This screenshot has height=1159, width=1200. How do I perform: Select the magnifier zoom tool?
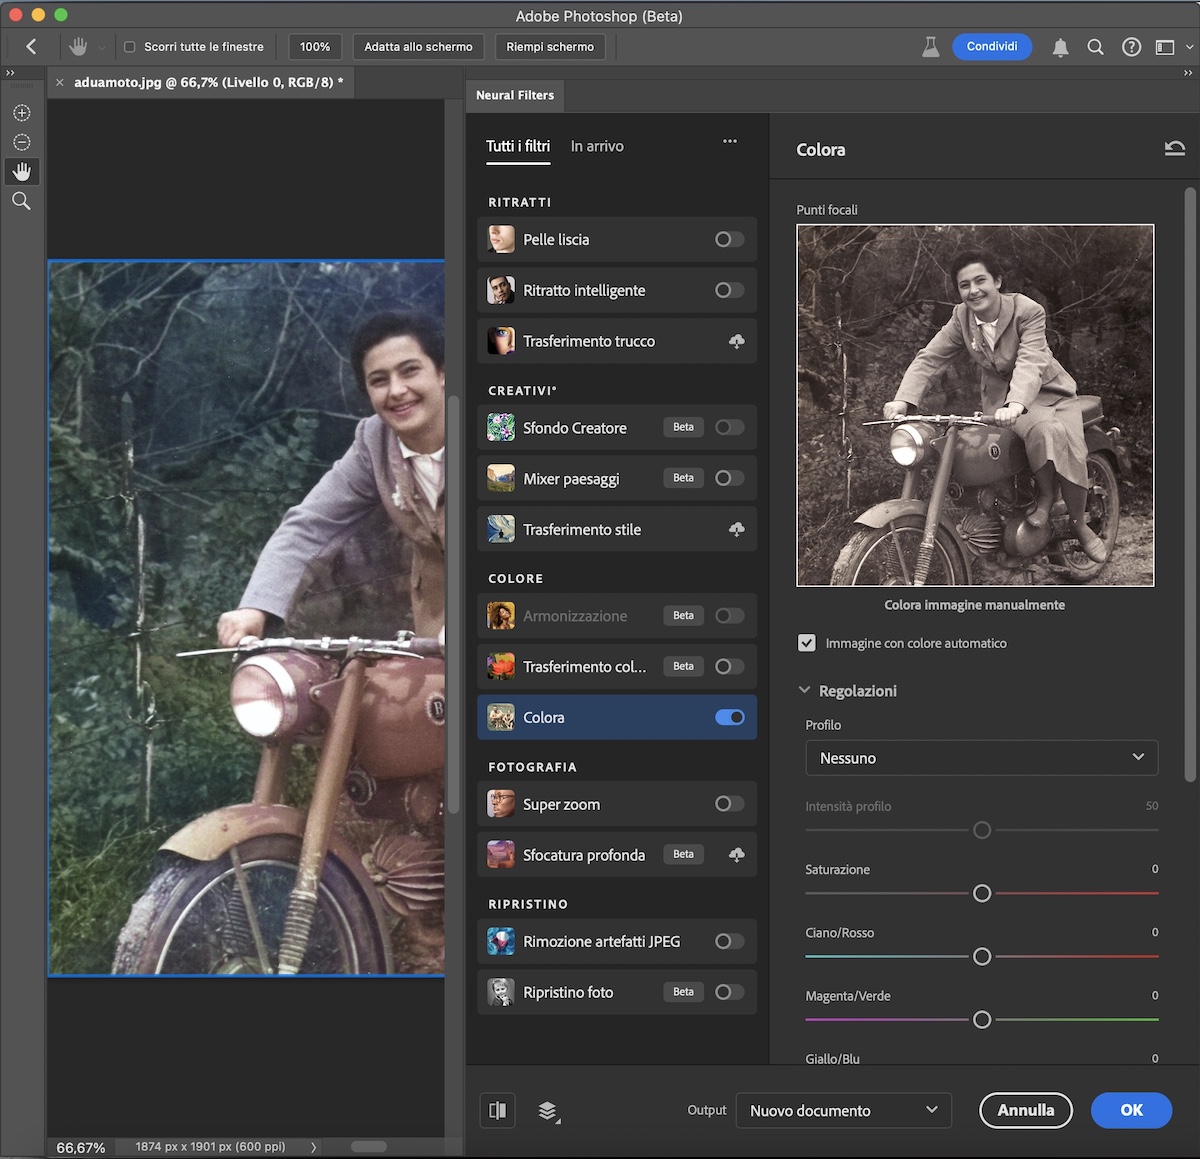[21, 201]
